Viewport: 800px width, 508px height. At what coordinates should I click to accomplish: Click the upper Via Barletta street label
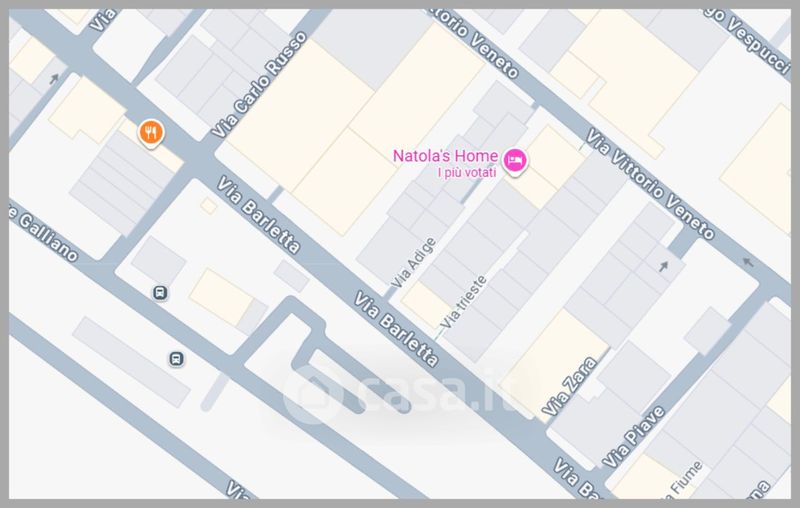pyautogui.click(x=258, y=215)
